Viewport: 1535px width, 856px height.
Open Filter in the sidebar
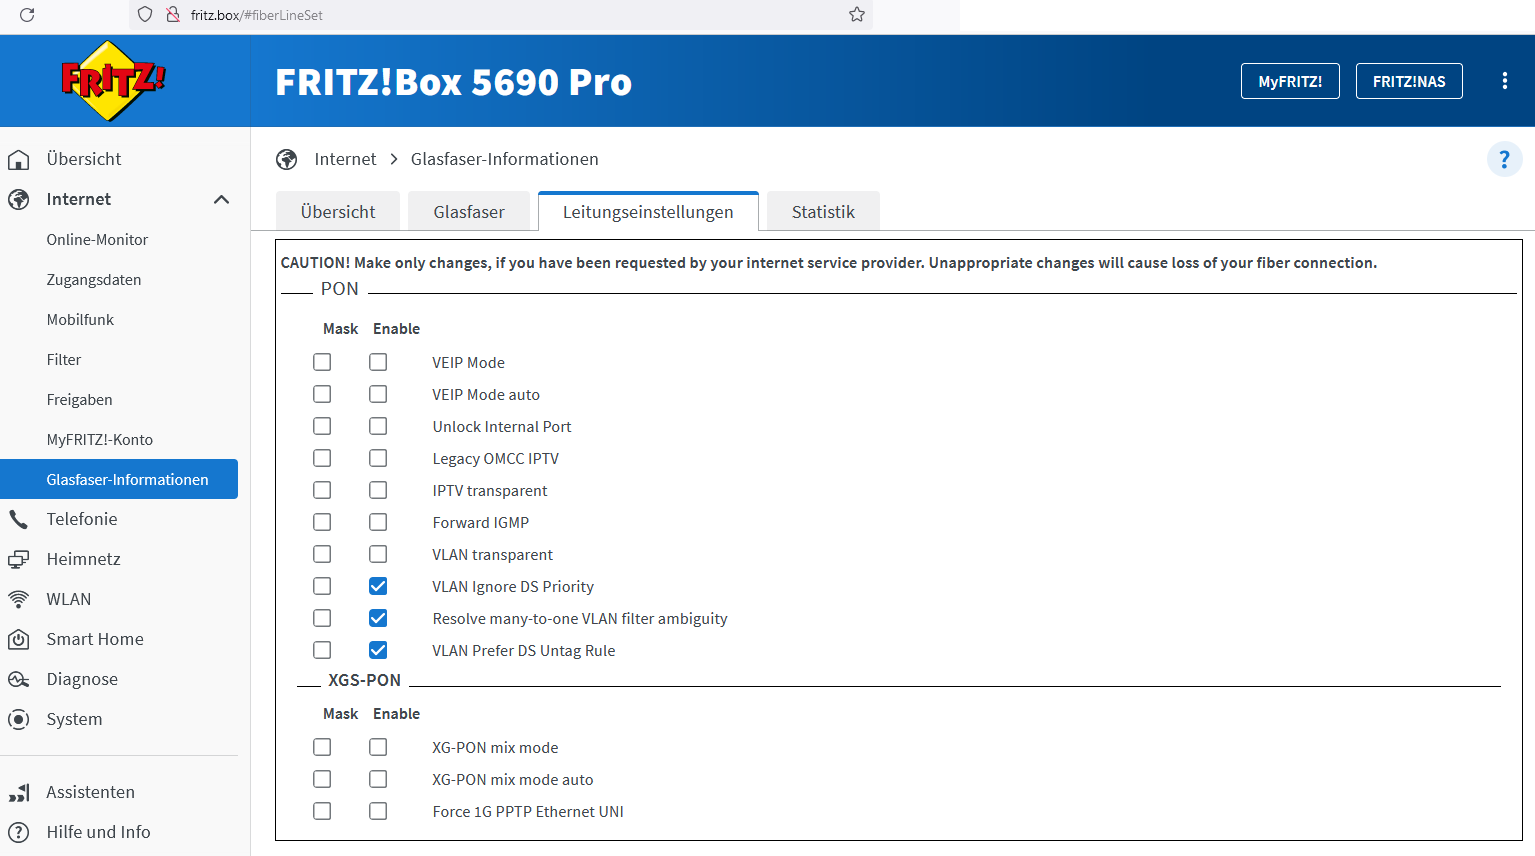tap(64, 360)
